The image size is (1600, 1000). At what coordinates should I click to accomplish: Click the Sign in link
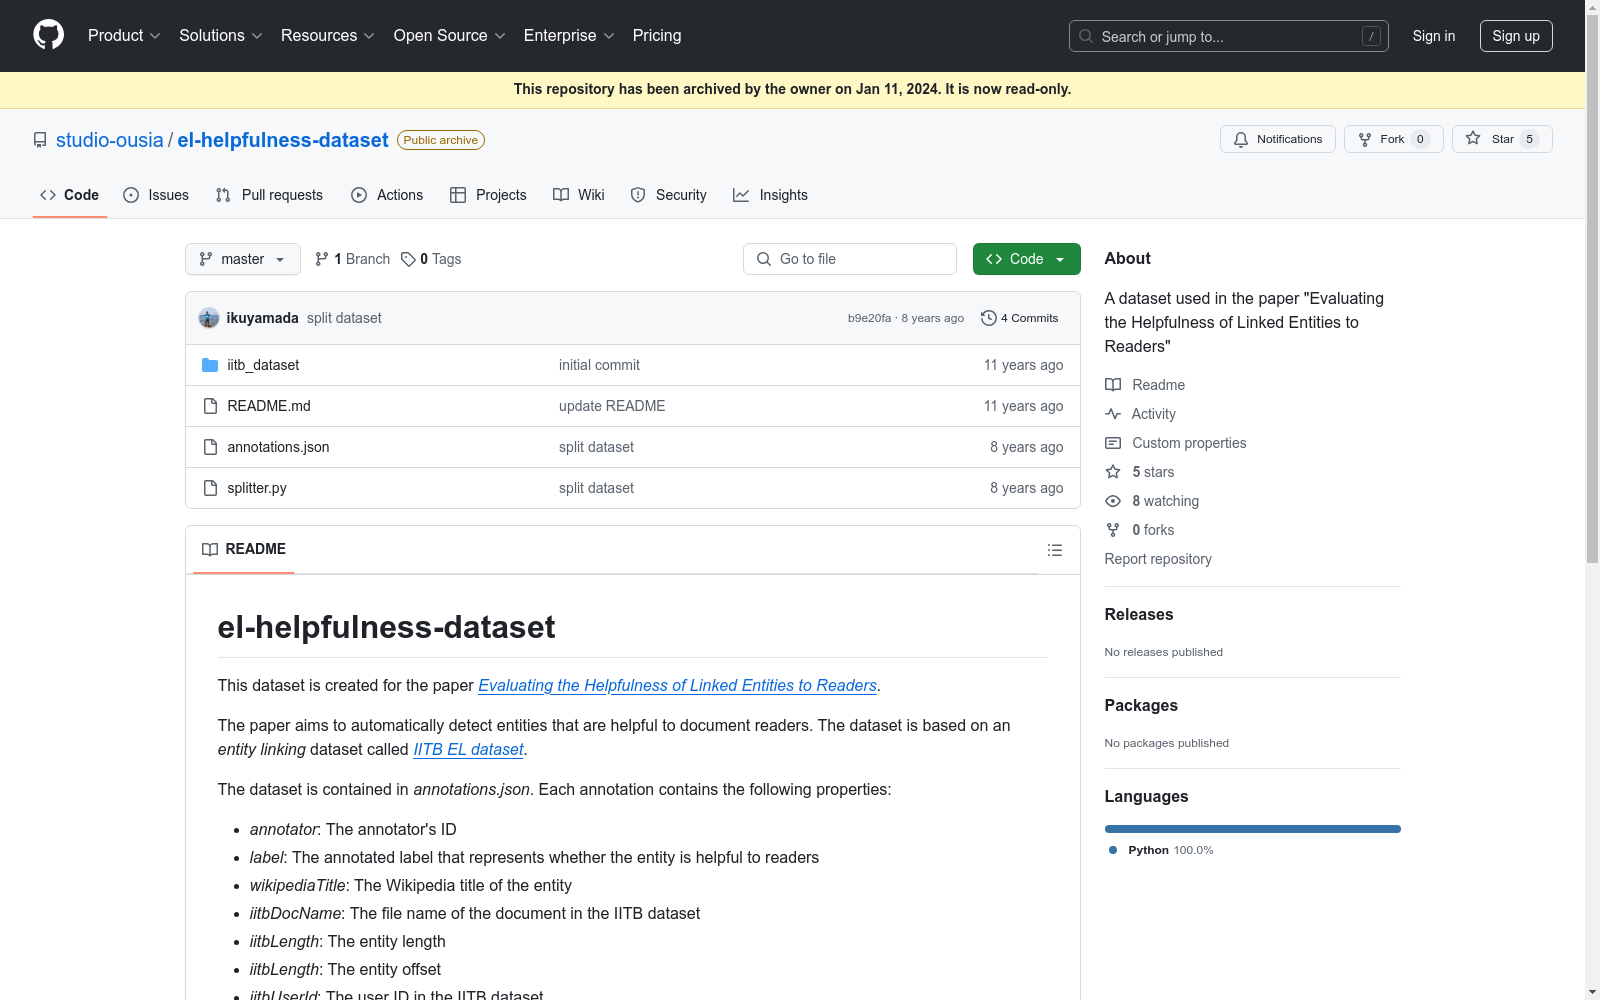(x=1434, y=36)
